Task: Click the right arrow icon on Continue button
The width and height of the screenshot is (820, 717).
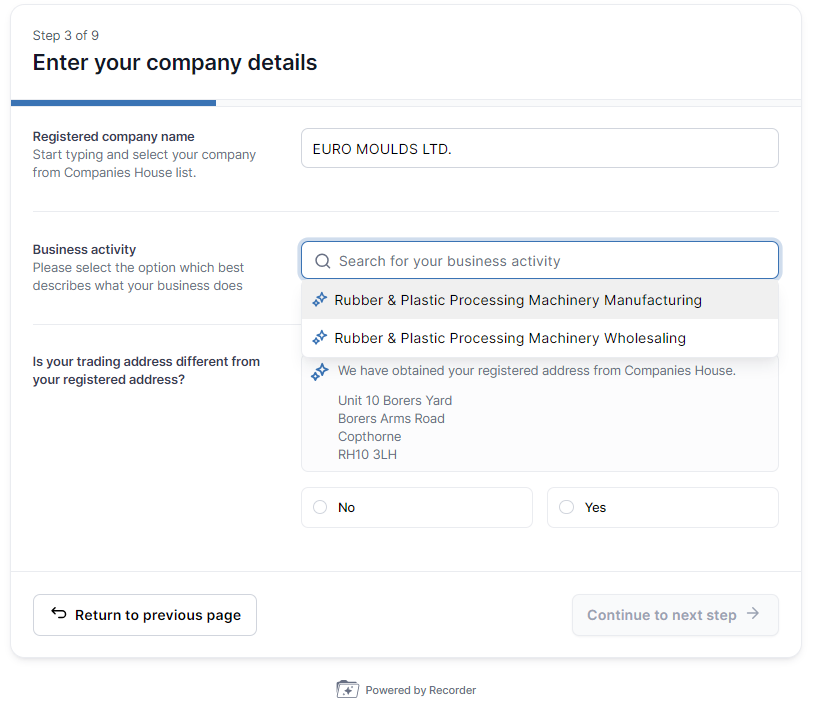Action: click(753, 614)
